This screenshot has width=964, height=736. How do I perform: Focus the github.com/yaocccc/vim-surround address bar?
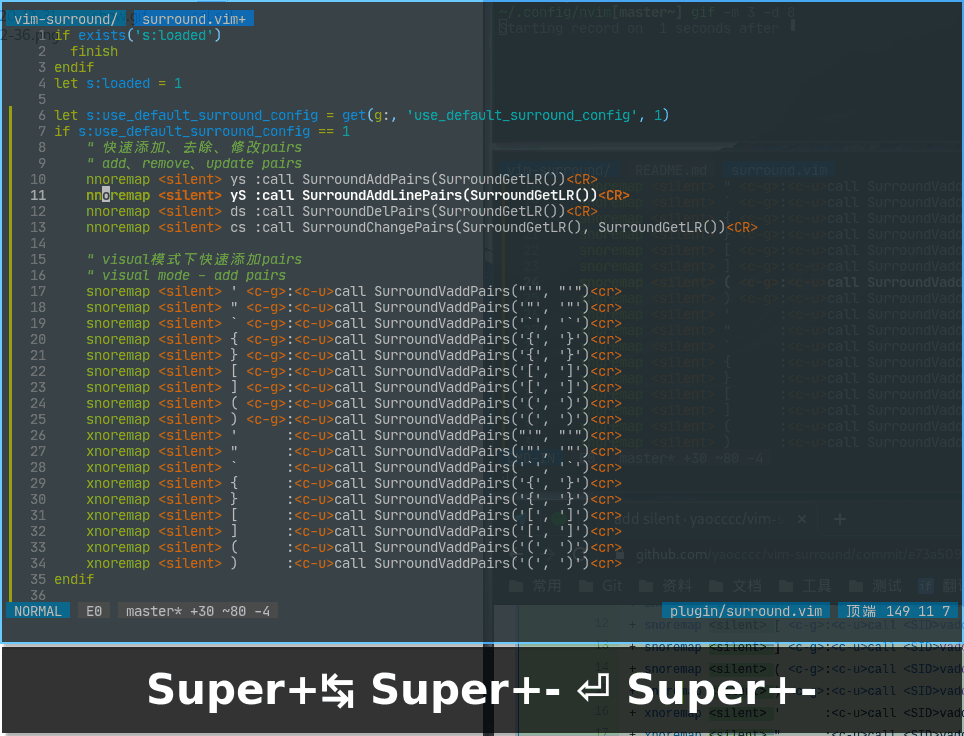tap(797, 555)
